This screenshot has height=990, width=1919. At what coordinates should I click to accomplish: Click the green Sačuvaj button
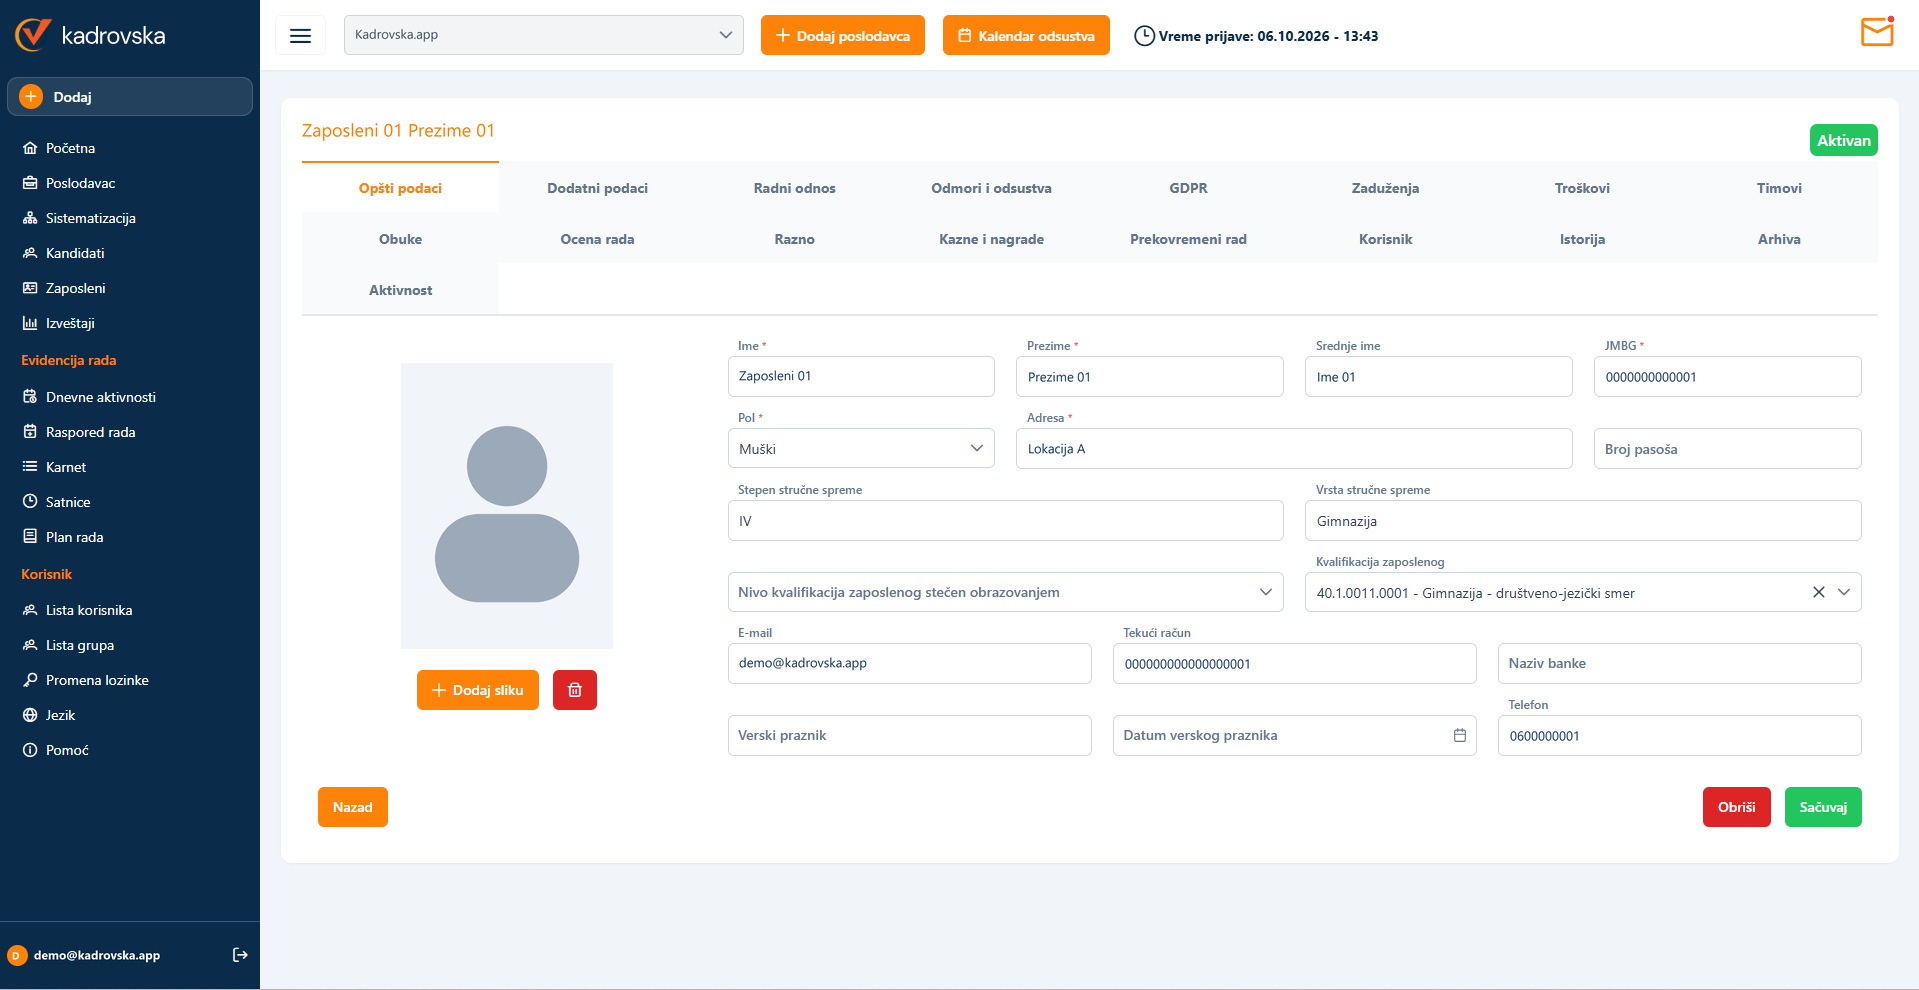(x=1823, y=807)
